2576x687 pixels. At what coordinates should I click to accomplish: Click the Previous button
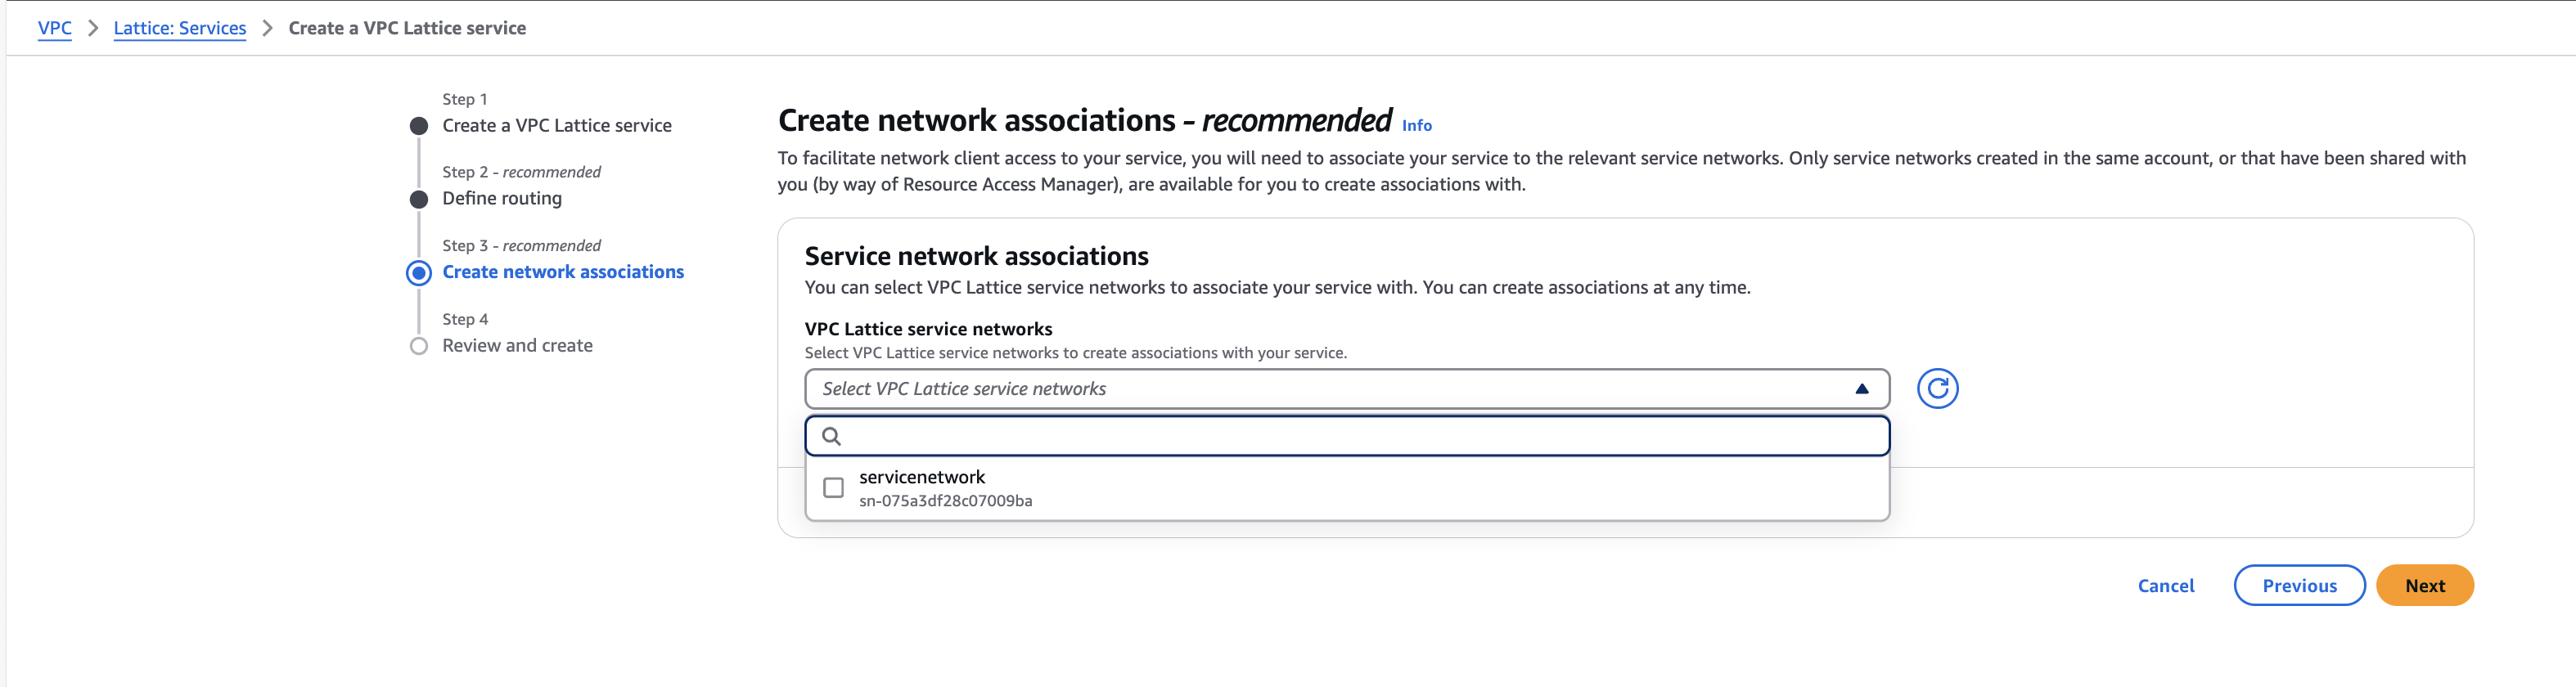2299,586
